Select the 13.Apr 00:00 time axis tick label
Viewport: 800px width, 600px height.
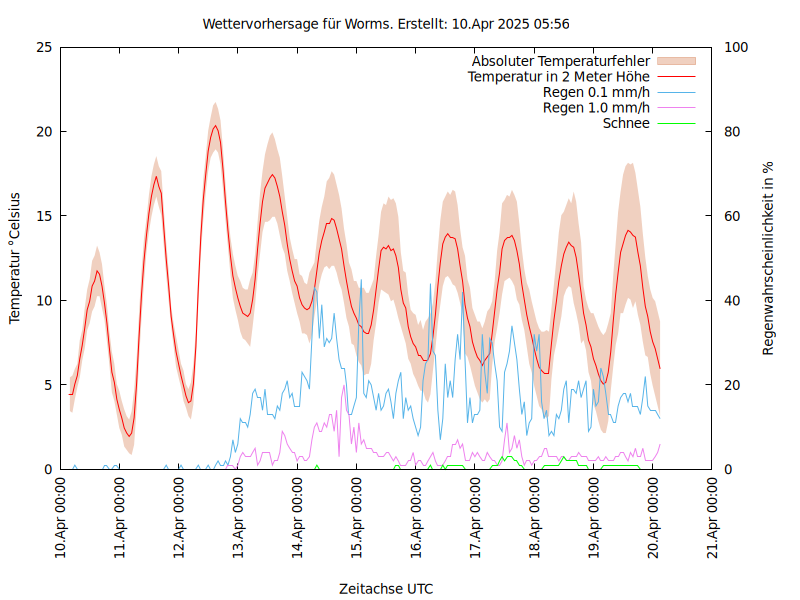(x=239, y=520)
